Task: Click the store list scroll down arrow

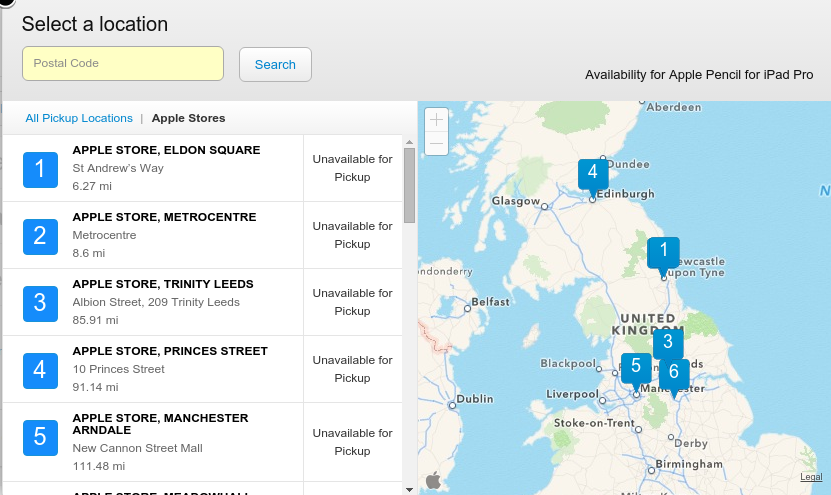Action: (x=409, y=490)
